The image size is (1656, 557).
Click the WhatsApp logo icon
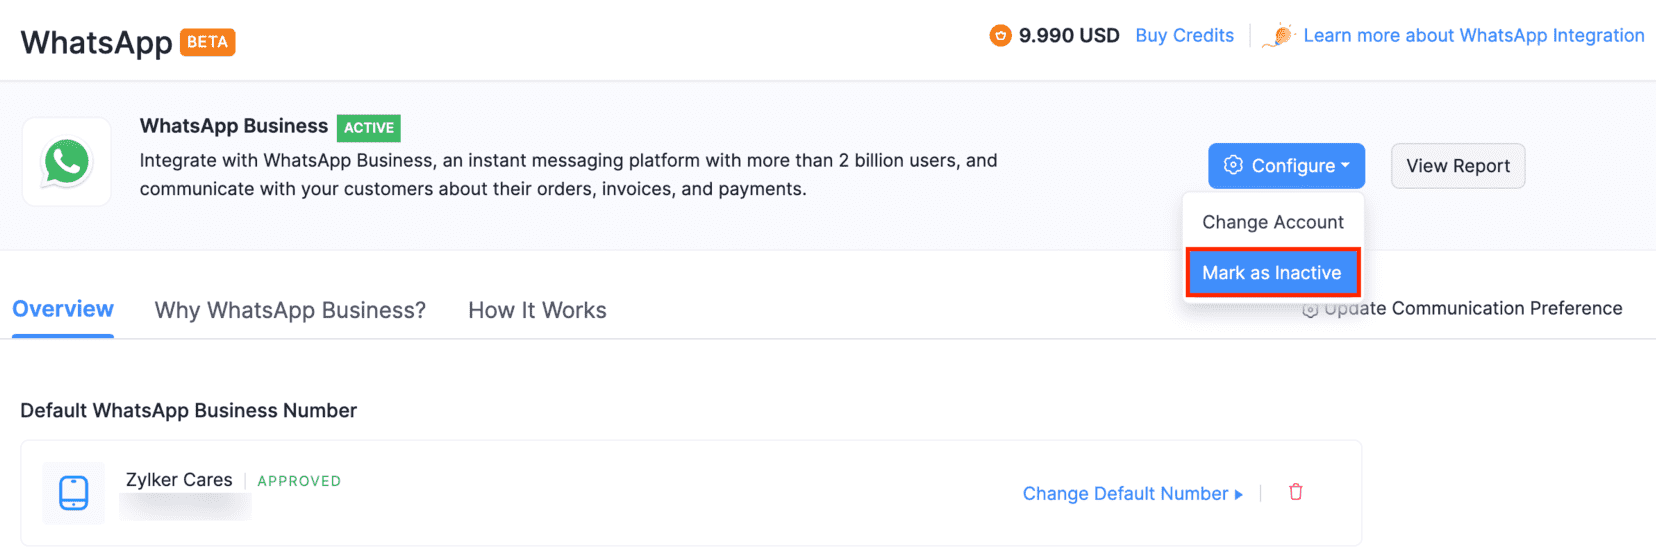[x=66, y=162]
